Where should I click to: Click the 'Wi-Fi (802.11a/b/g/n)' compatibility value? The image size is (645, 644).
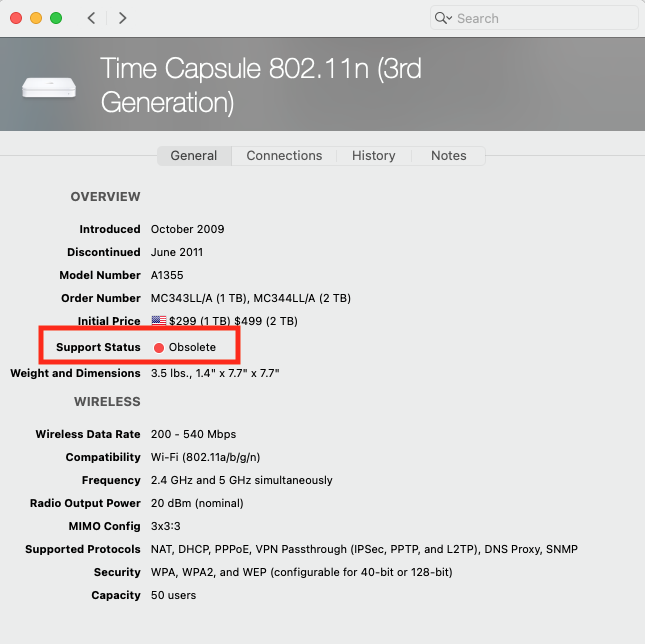coord(205,457)
